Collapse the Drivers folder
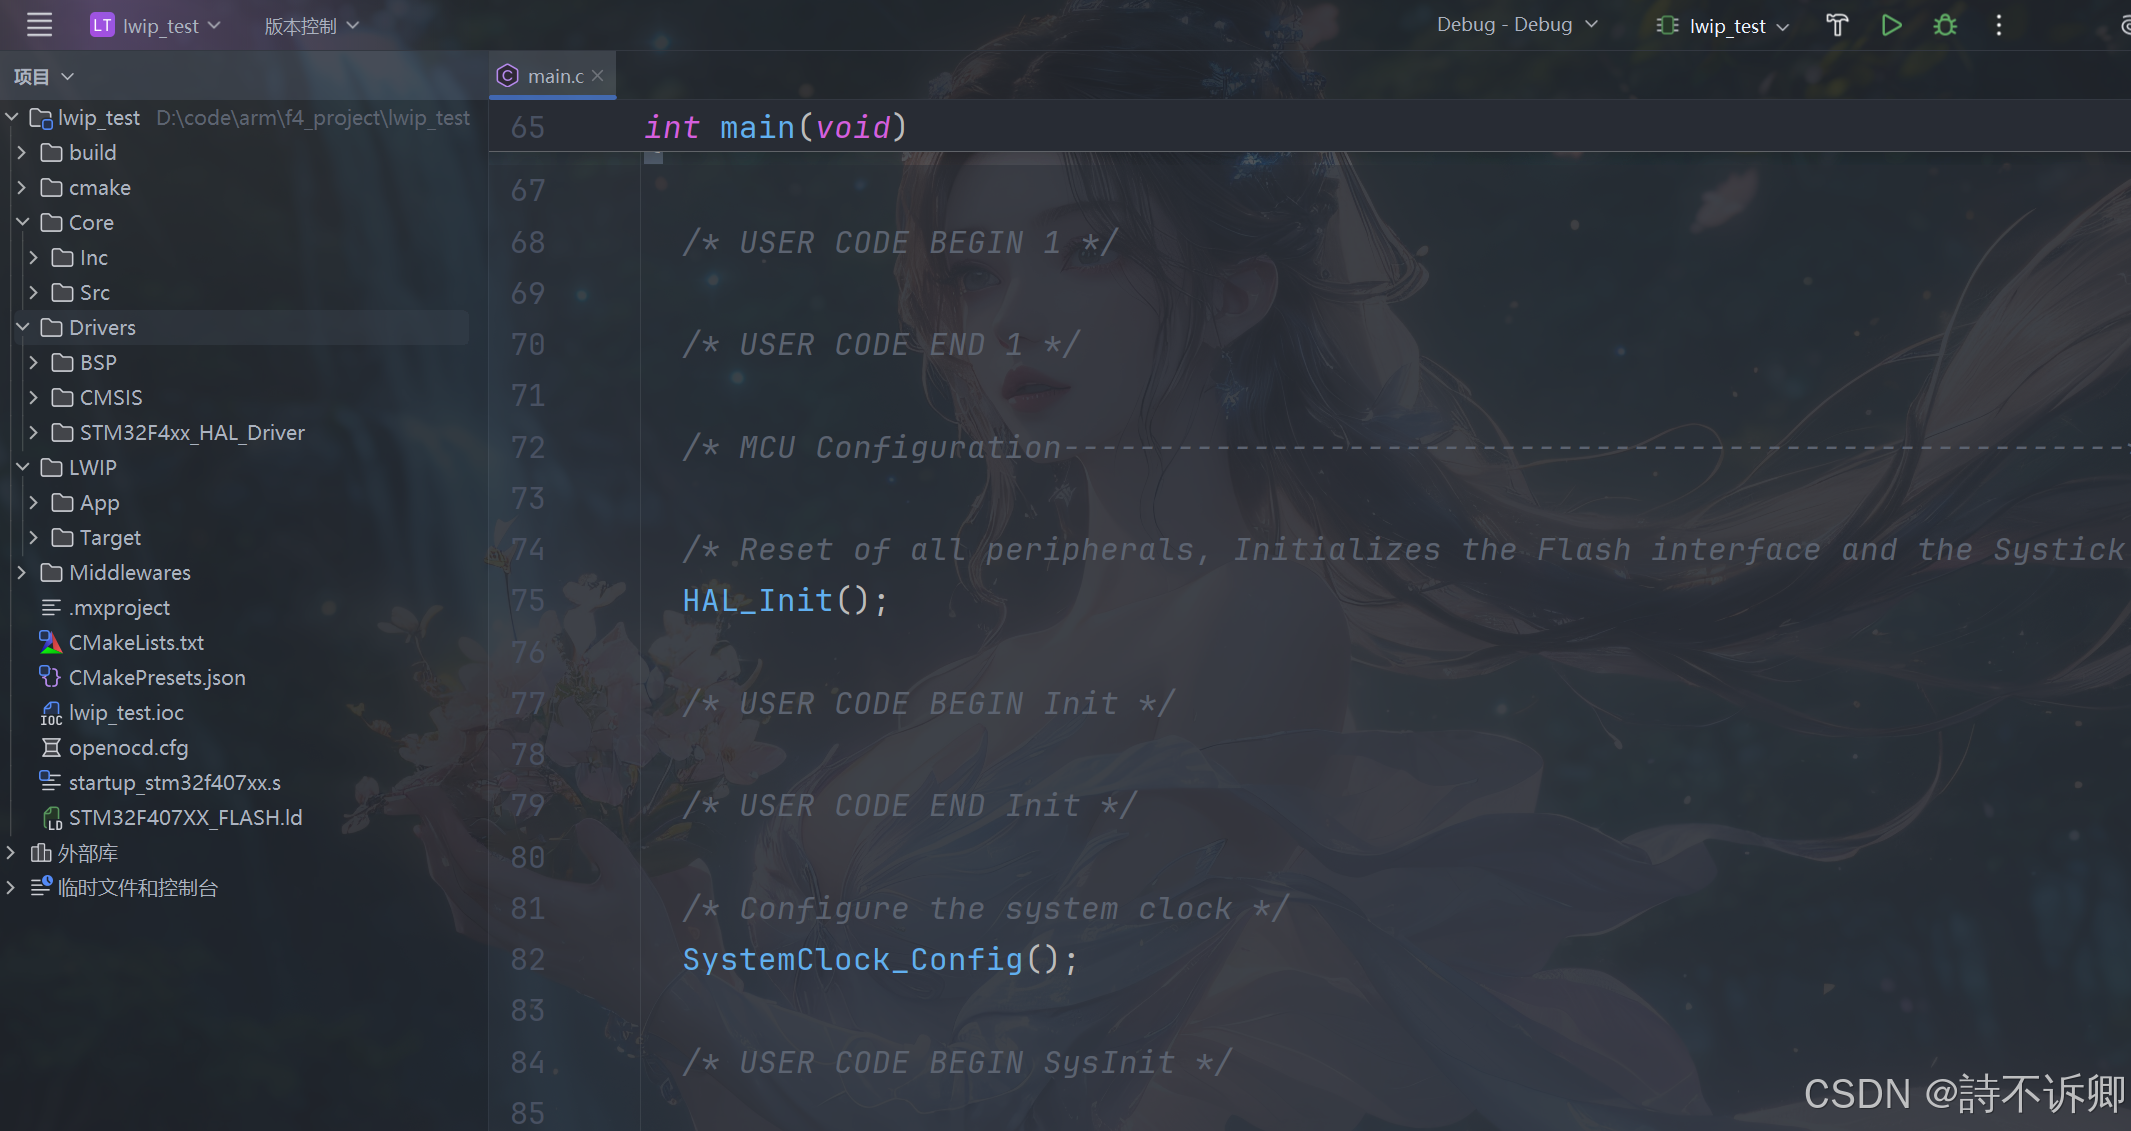 pyautogui.click(x=21, y=328)
